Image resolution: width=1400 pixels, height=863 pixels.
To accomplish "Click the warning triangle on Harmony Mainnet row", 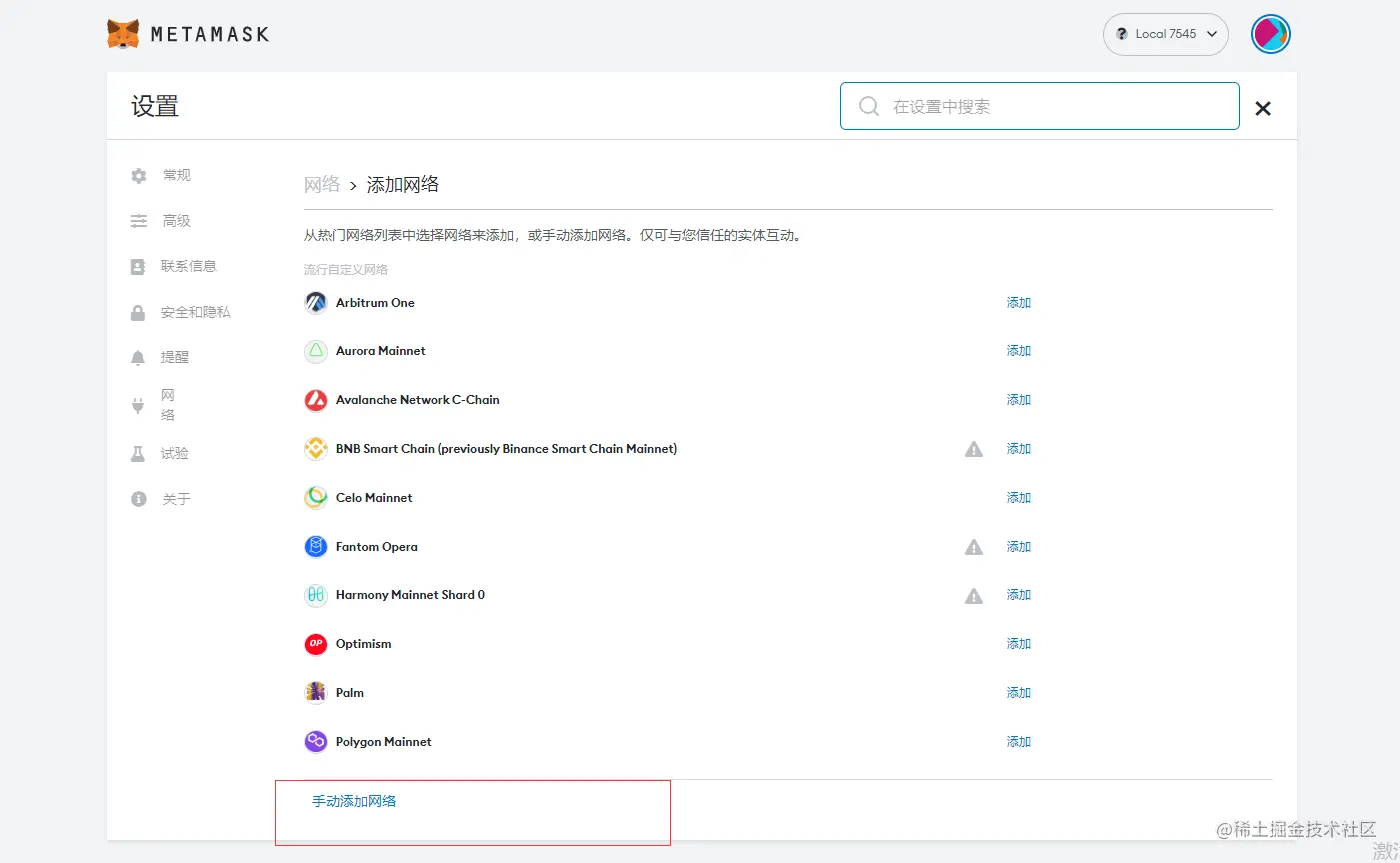I will (x=974, y=595).
